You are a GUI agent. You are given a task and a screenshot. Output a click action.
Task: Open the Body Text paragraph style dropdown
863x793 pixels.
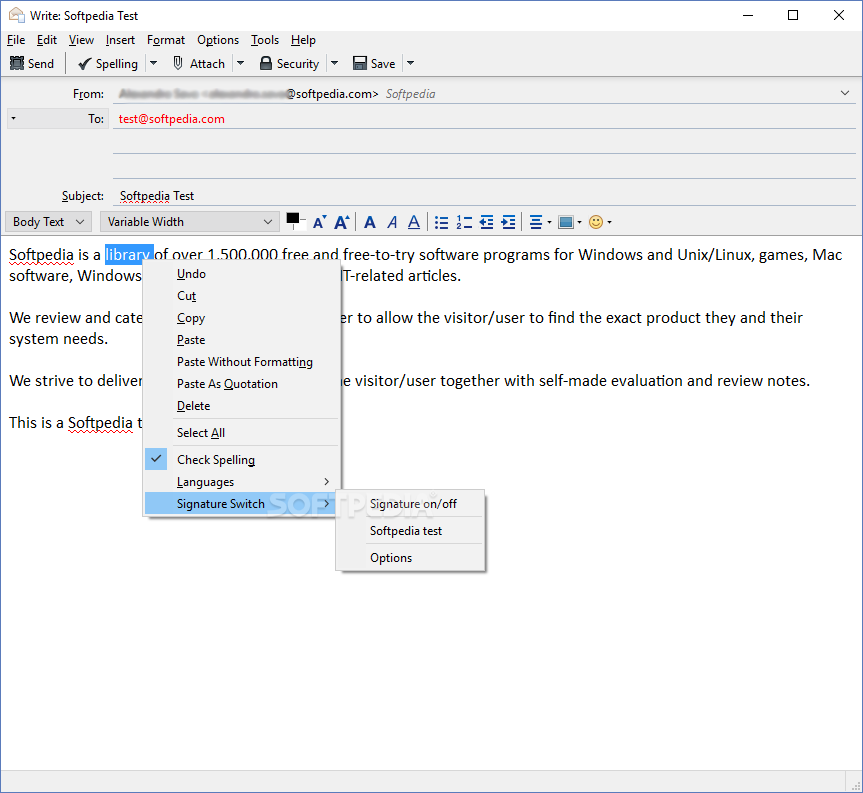pos(48,222)
